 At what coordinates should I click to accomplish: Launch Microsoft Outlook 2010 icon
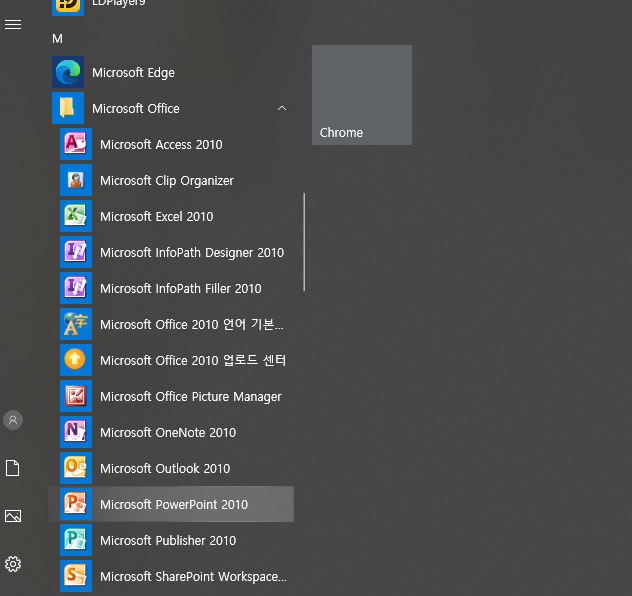[76, 468]
